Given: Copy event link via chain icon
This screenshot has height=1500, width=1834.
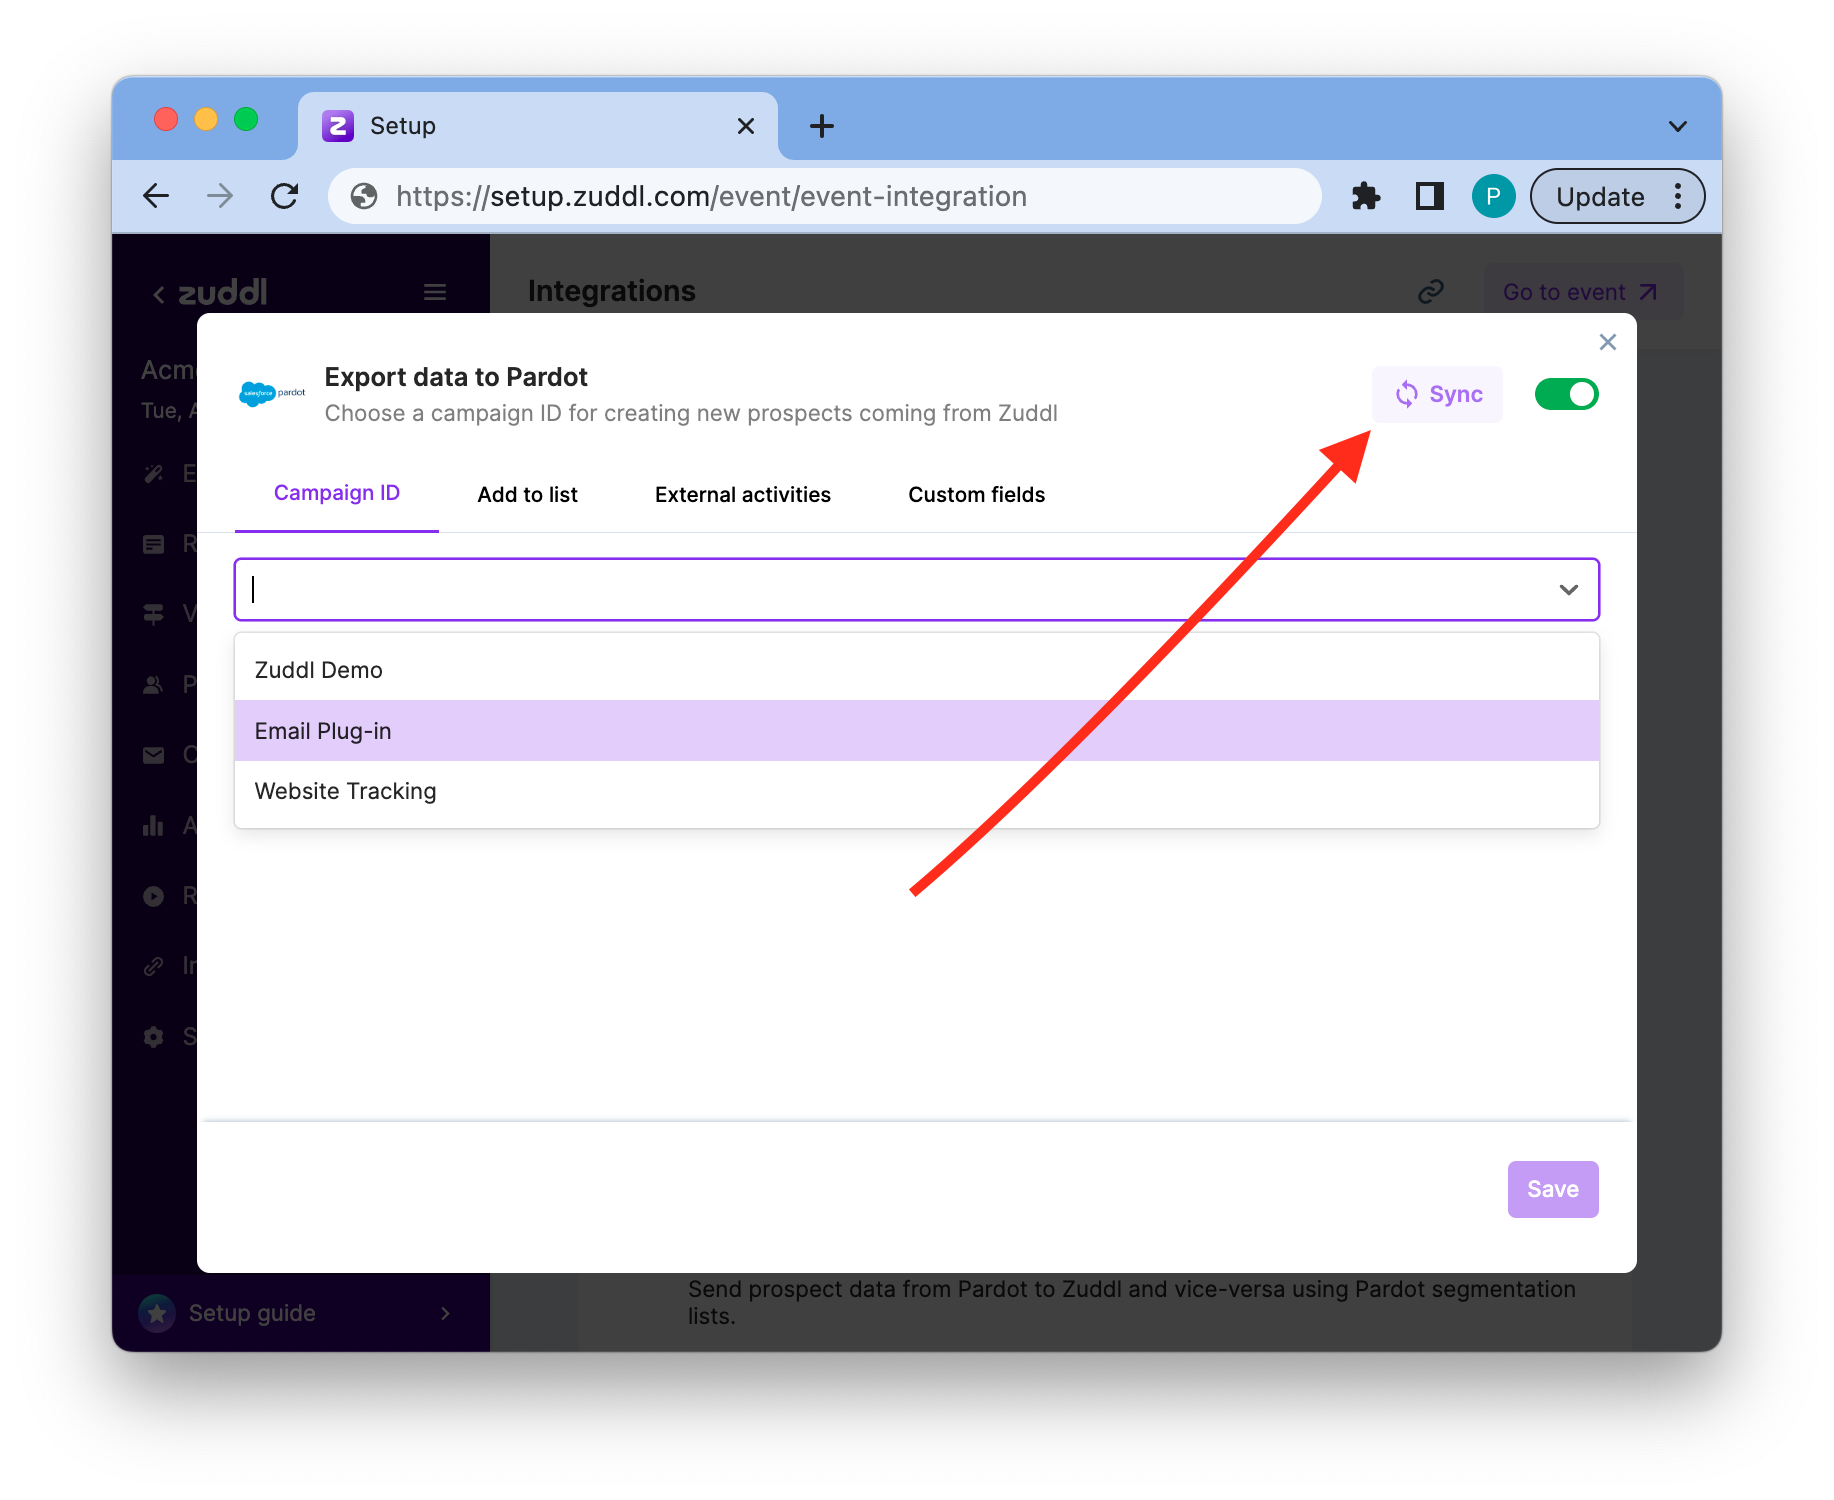Looking at the screenshot, I should [x=1431, y=291].
